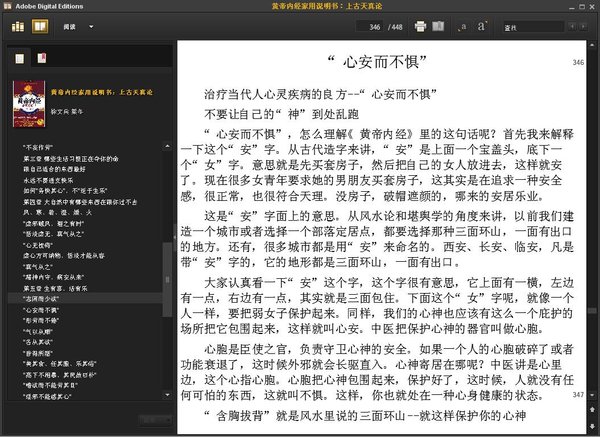Show the table of contents tab
Image resolution: width=600 pixels, height=437 pixels.
click(x=18, y=59)
